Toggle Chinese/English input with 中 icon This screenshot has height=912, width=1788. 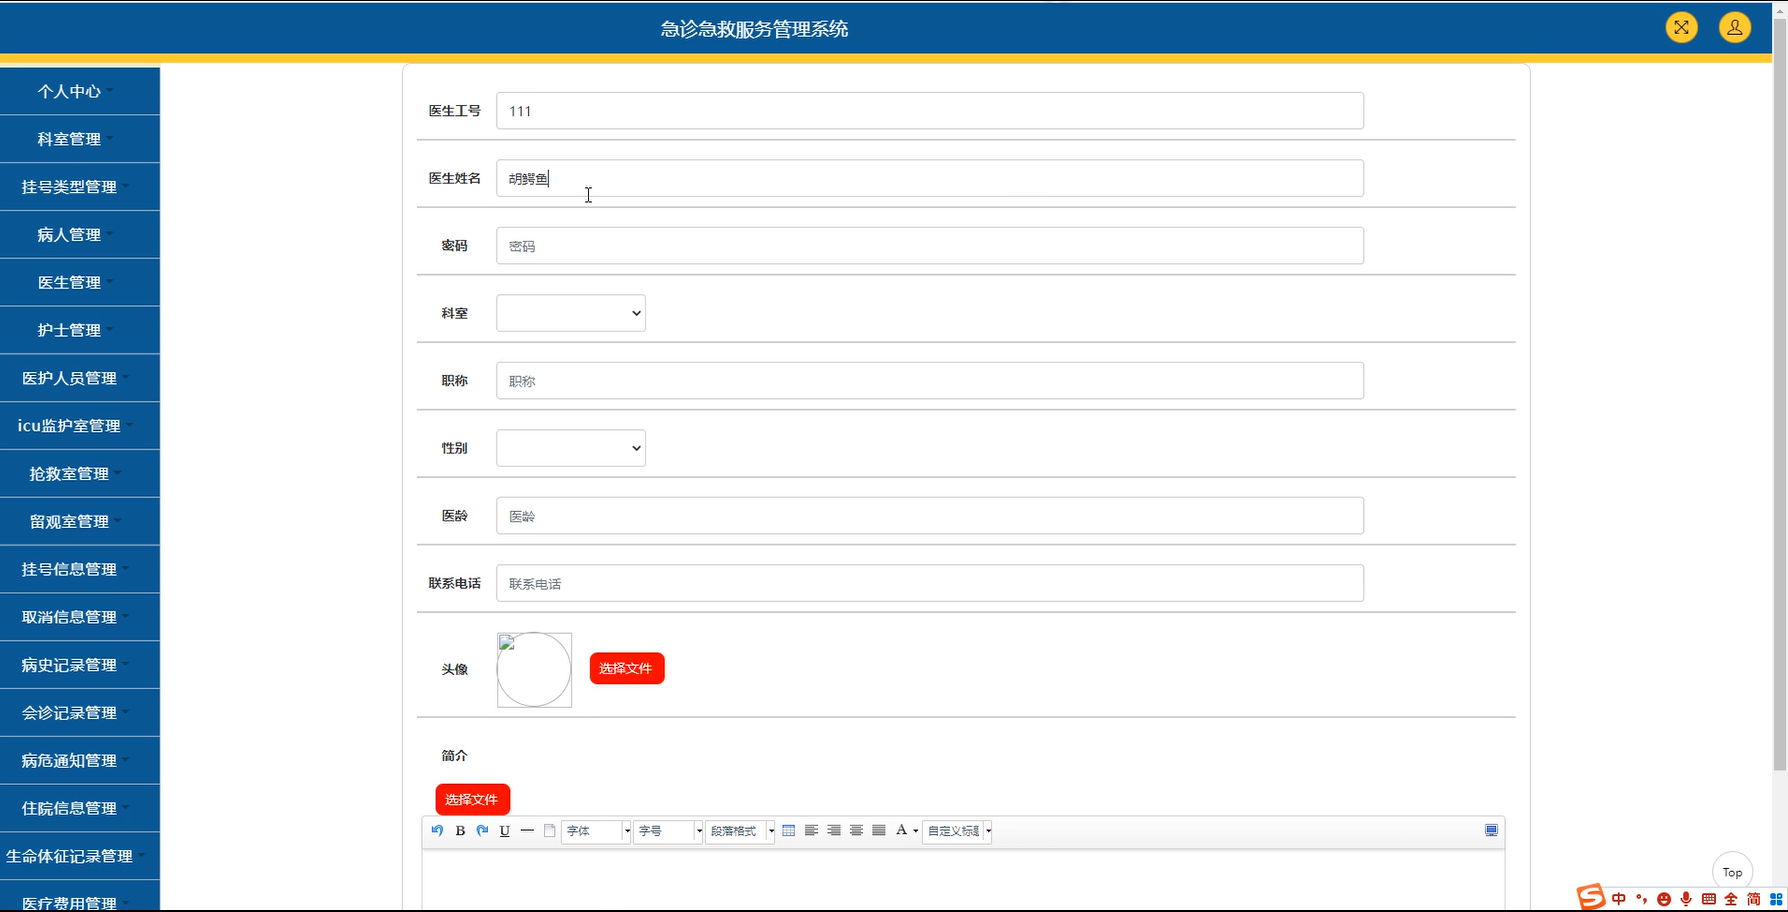1617,897
